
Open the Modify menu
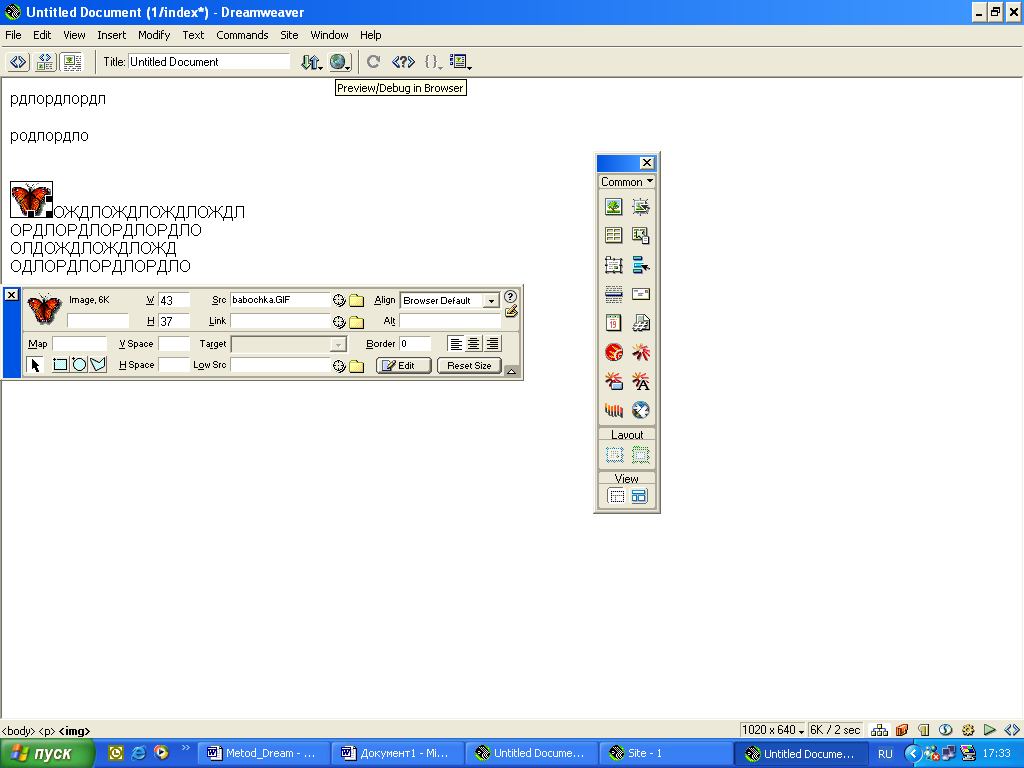pyautogui.click(x=154, y=35)
